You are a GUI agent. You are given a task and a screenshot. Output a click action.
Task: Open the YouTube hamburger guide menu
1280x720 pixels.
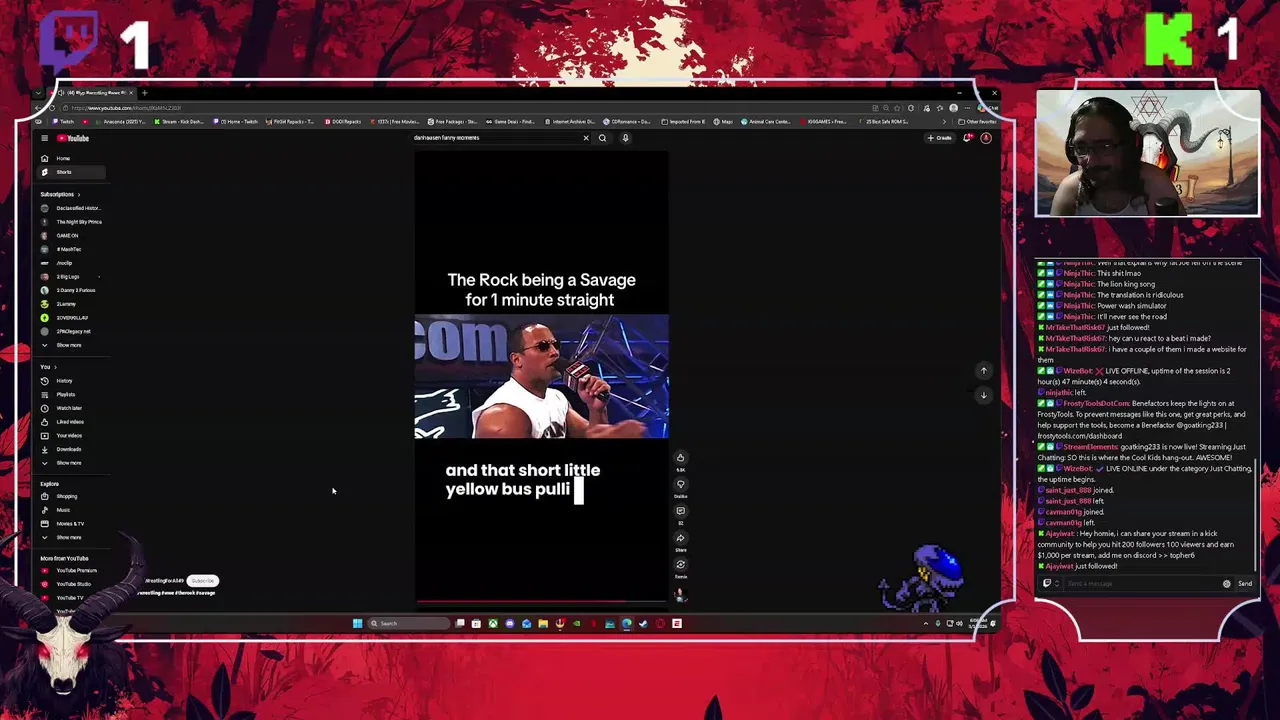point(44,138)
